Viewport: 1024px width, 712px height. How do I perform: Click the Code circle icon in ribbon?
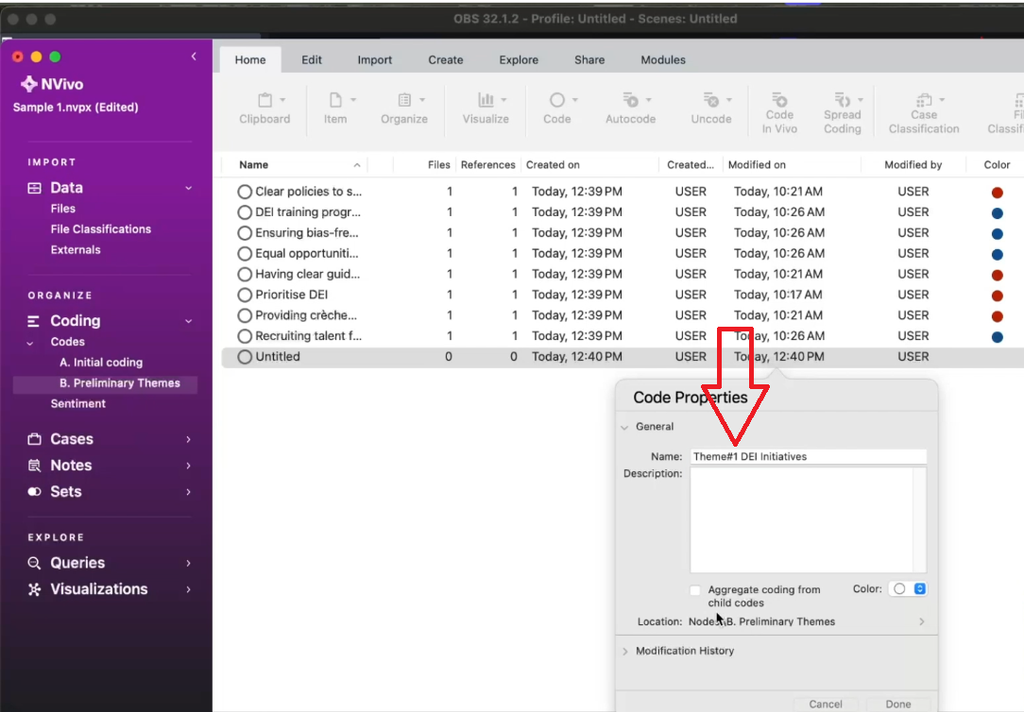tap(557, 100)
